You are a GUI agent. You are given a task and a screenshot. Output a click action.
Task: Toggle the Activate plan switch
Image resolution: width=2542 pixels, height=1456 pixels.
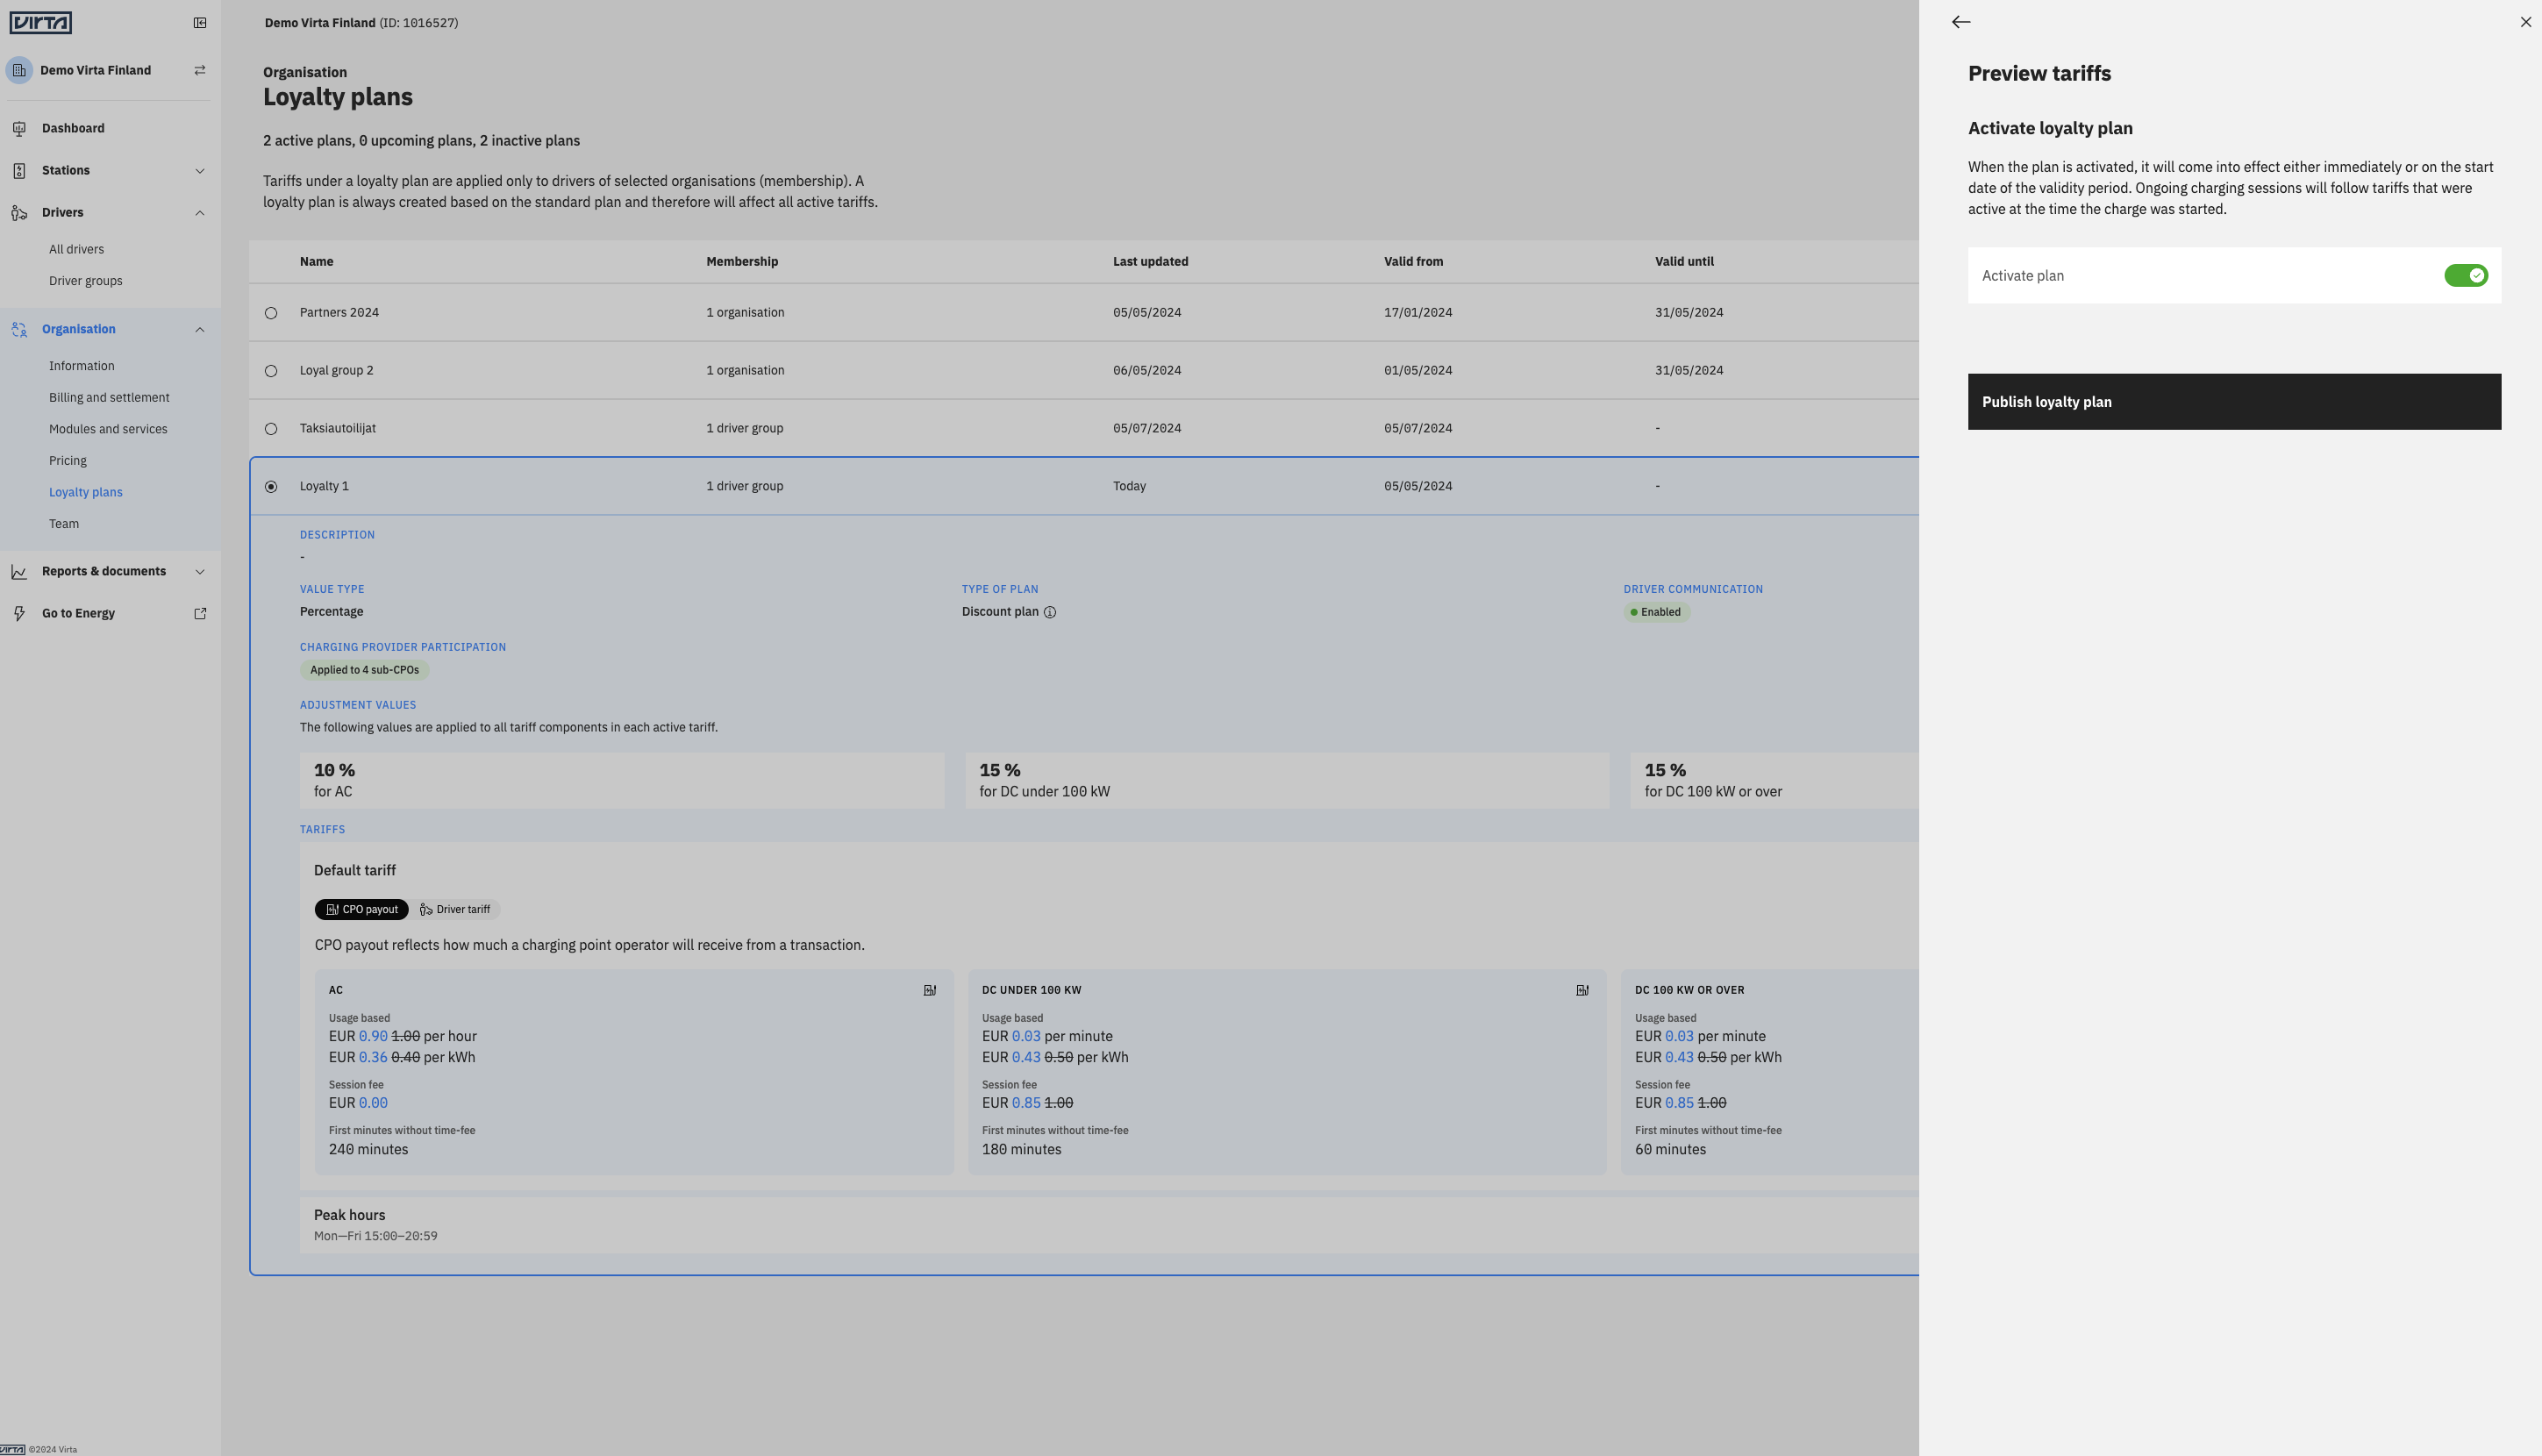click(x=2466, y=275)
